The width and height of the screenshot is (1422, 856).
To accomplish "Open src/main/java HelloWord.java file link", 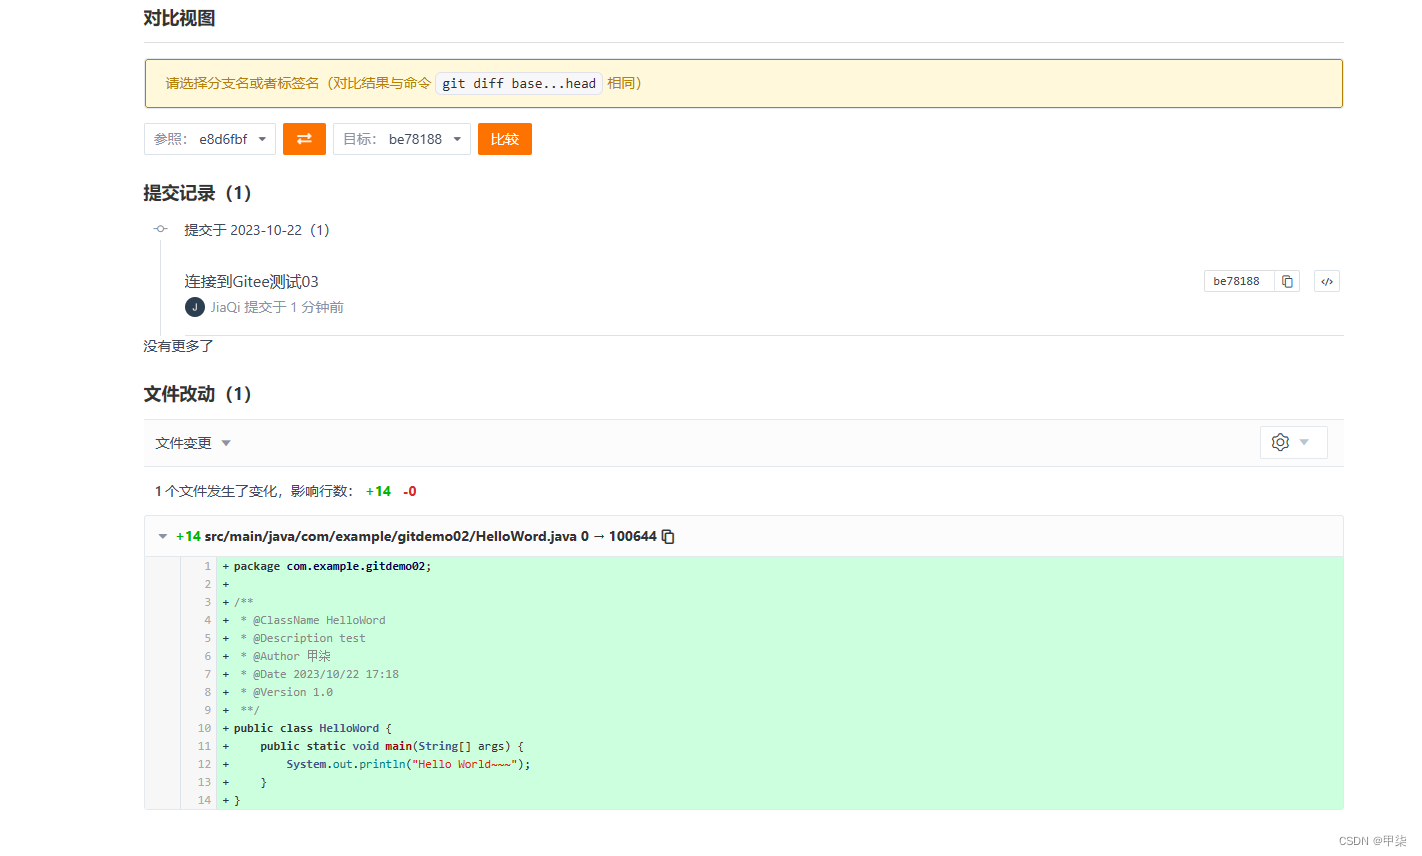I will pos(391,536).
